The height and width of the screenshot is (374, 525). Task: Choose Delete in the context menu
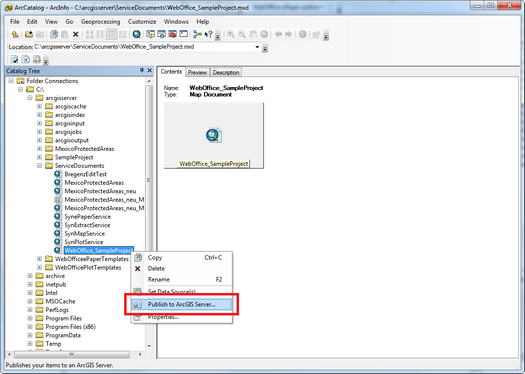point(181,269)
